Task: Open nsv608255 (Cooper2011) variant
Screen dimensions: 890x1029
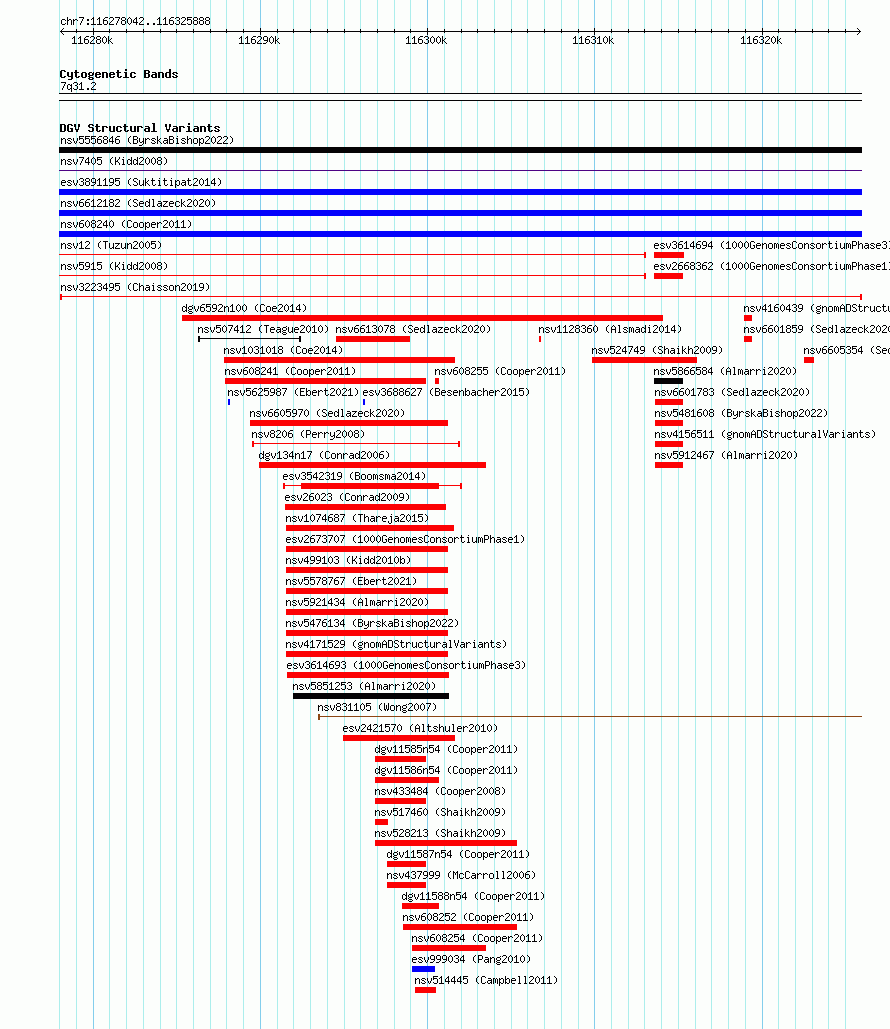Action: pos(500,371)
